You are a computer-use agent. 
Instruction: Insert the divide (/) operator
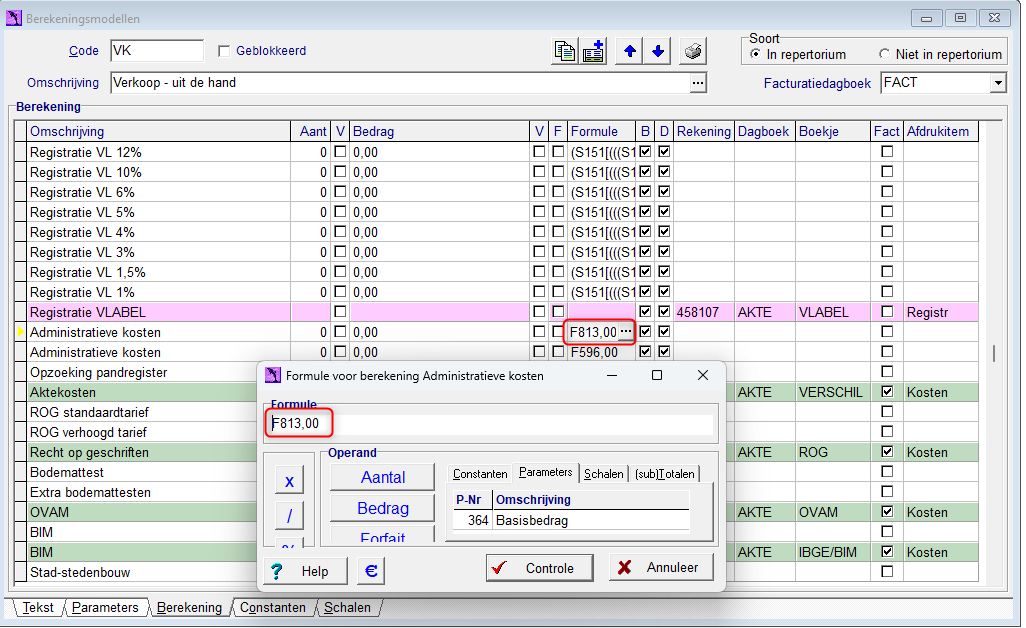(289, 516)
